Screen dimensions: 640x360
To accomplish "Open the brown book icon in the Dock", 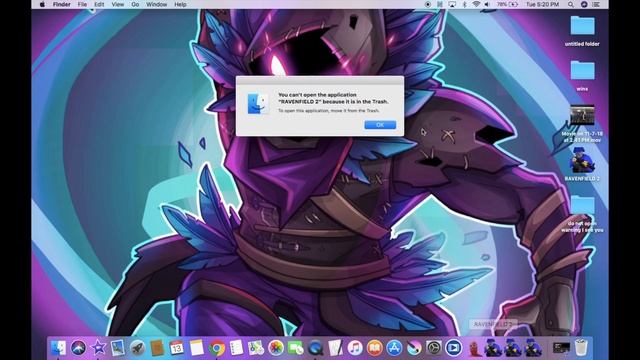I will (157, 348).
